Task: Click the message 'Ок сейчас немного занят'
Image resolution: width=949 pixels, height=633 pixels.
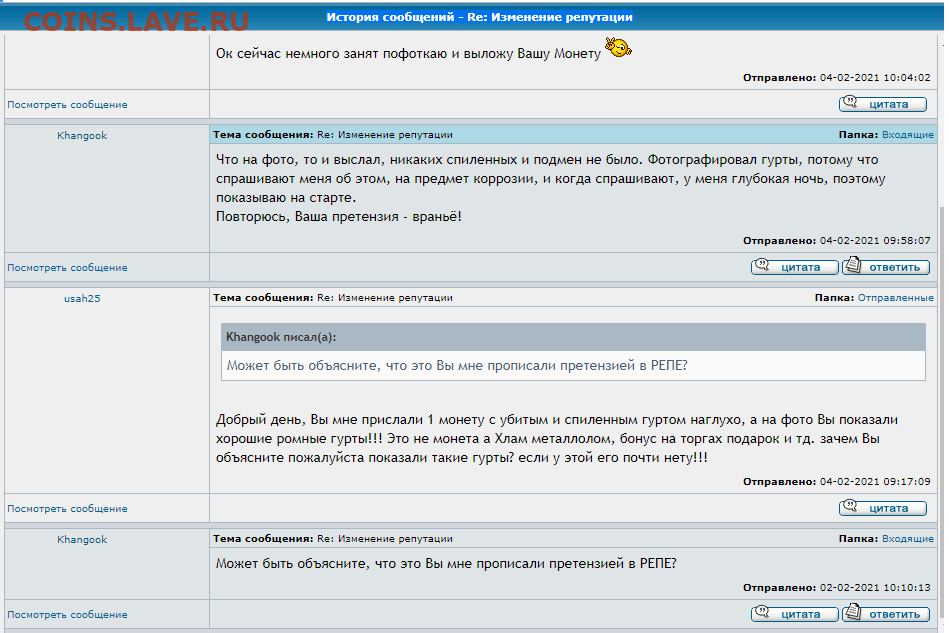Action: pos(409,54)
